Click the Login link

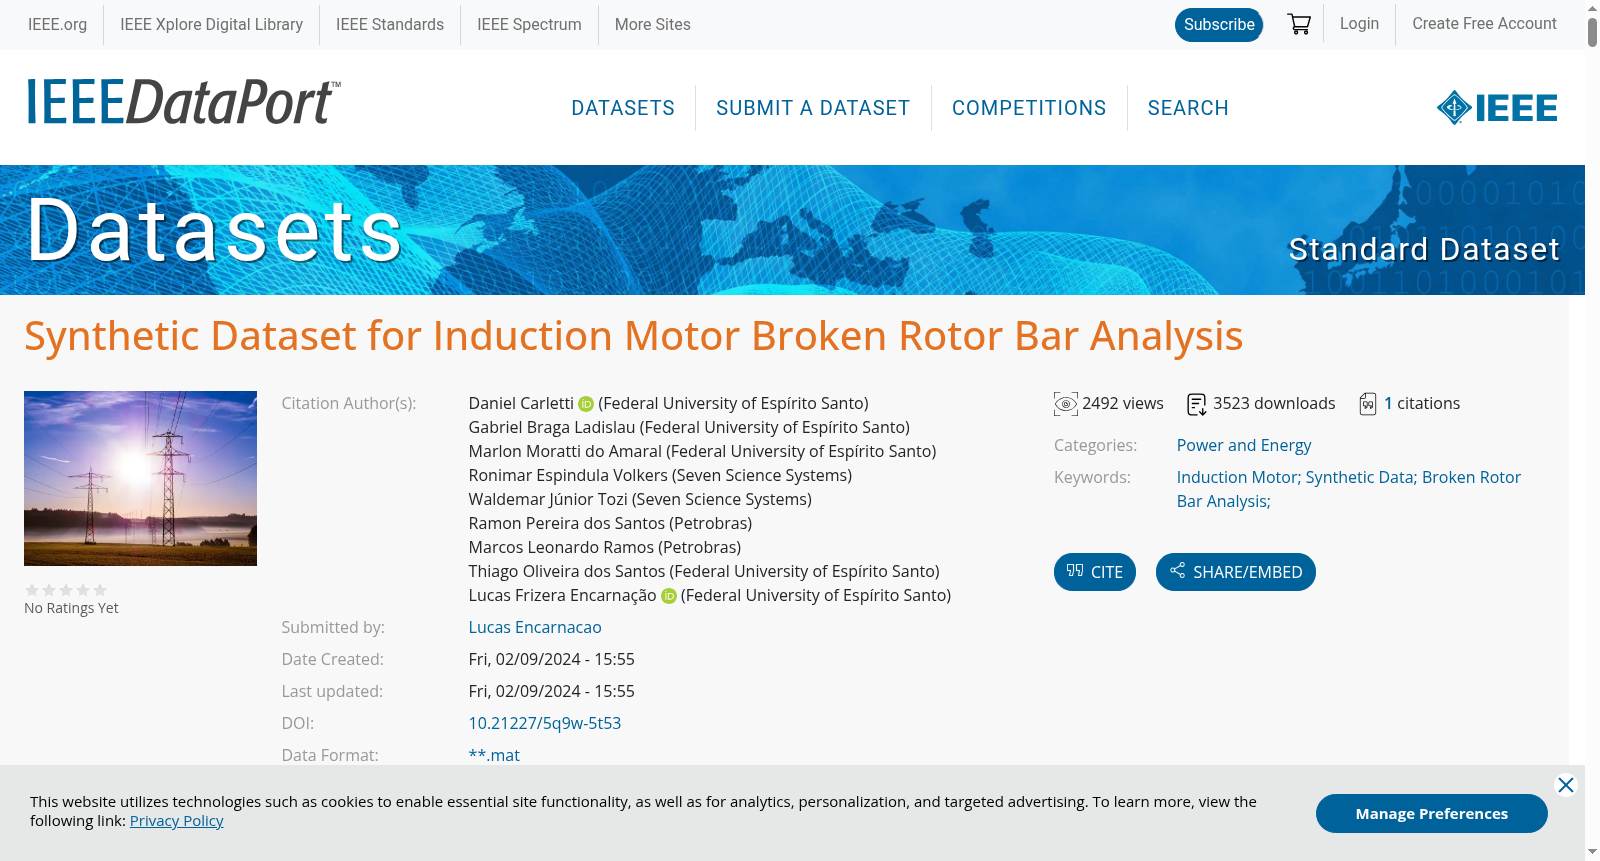[1359, 24]
